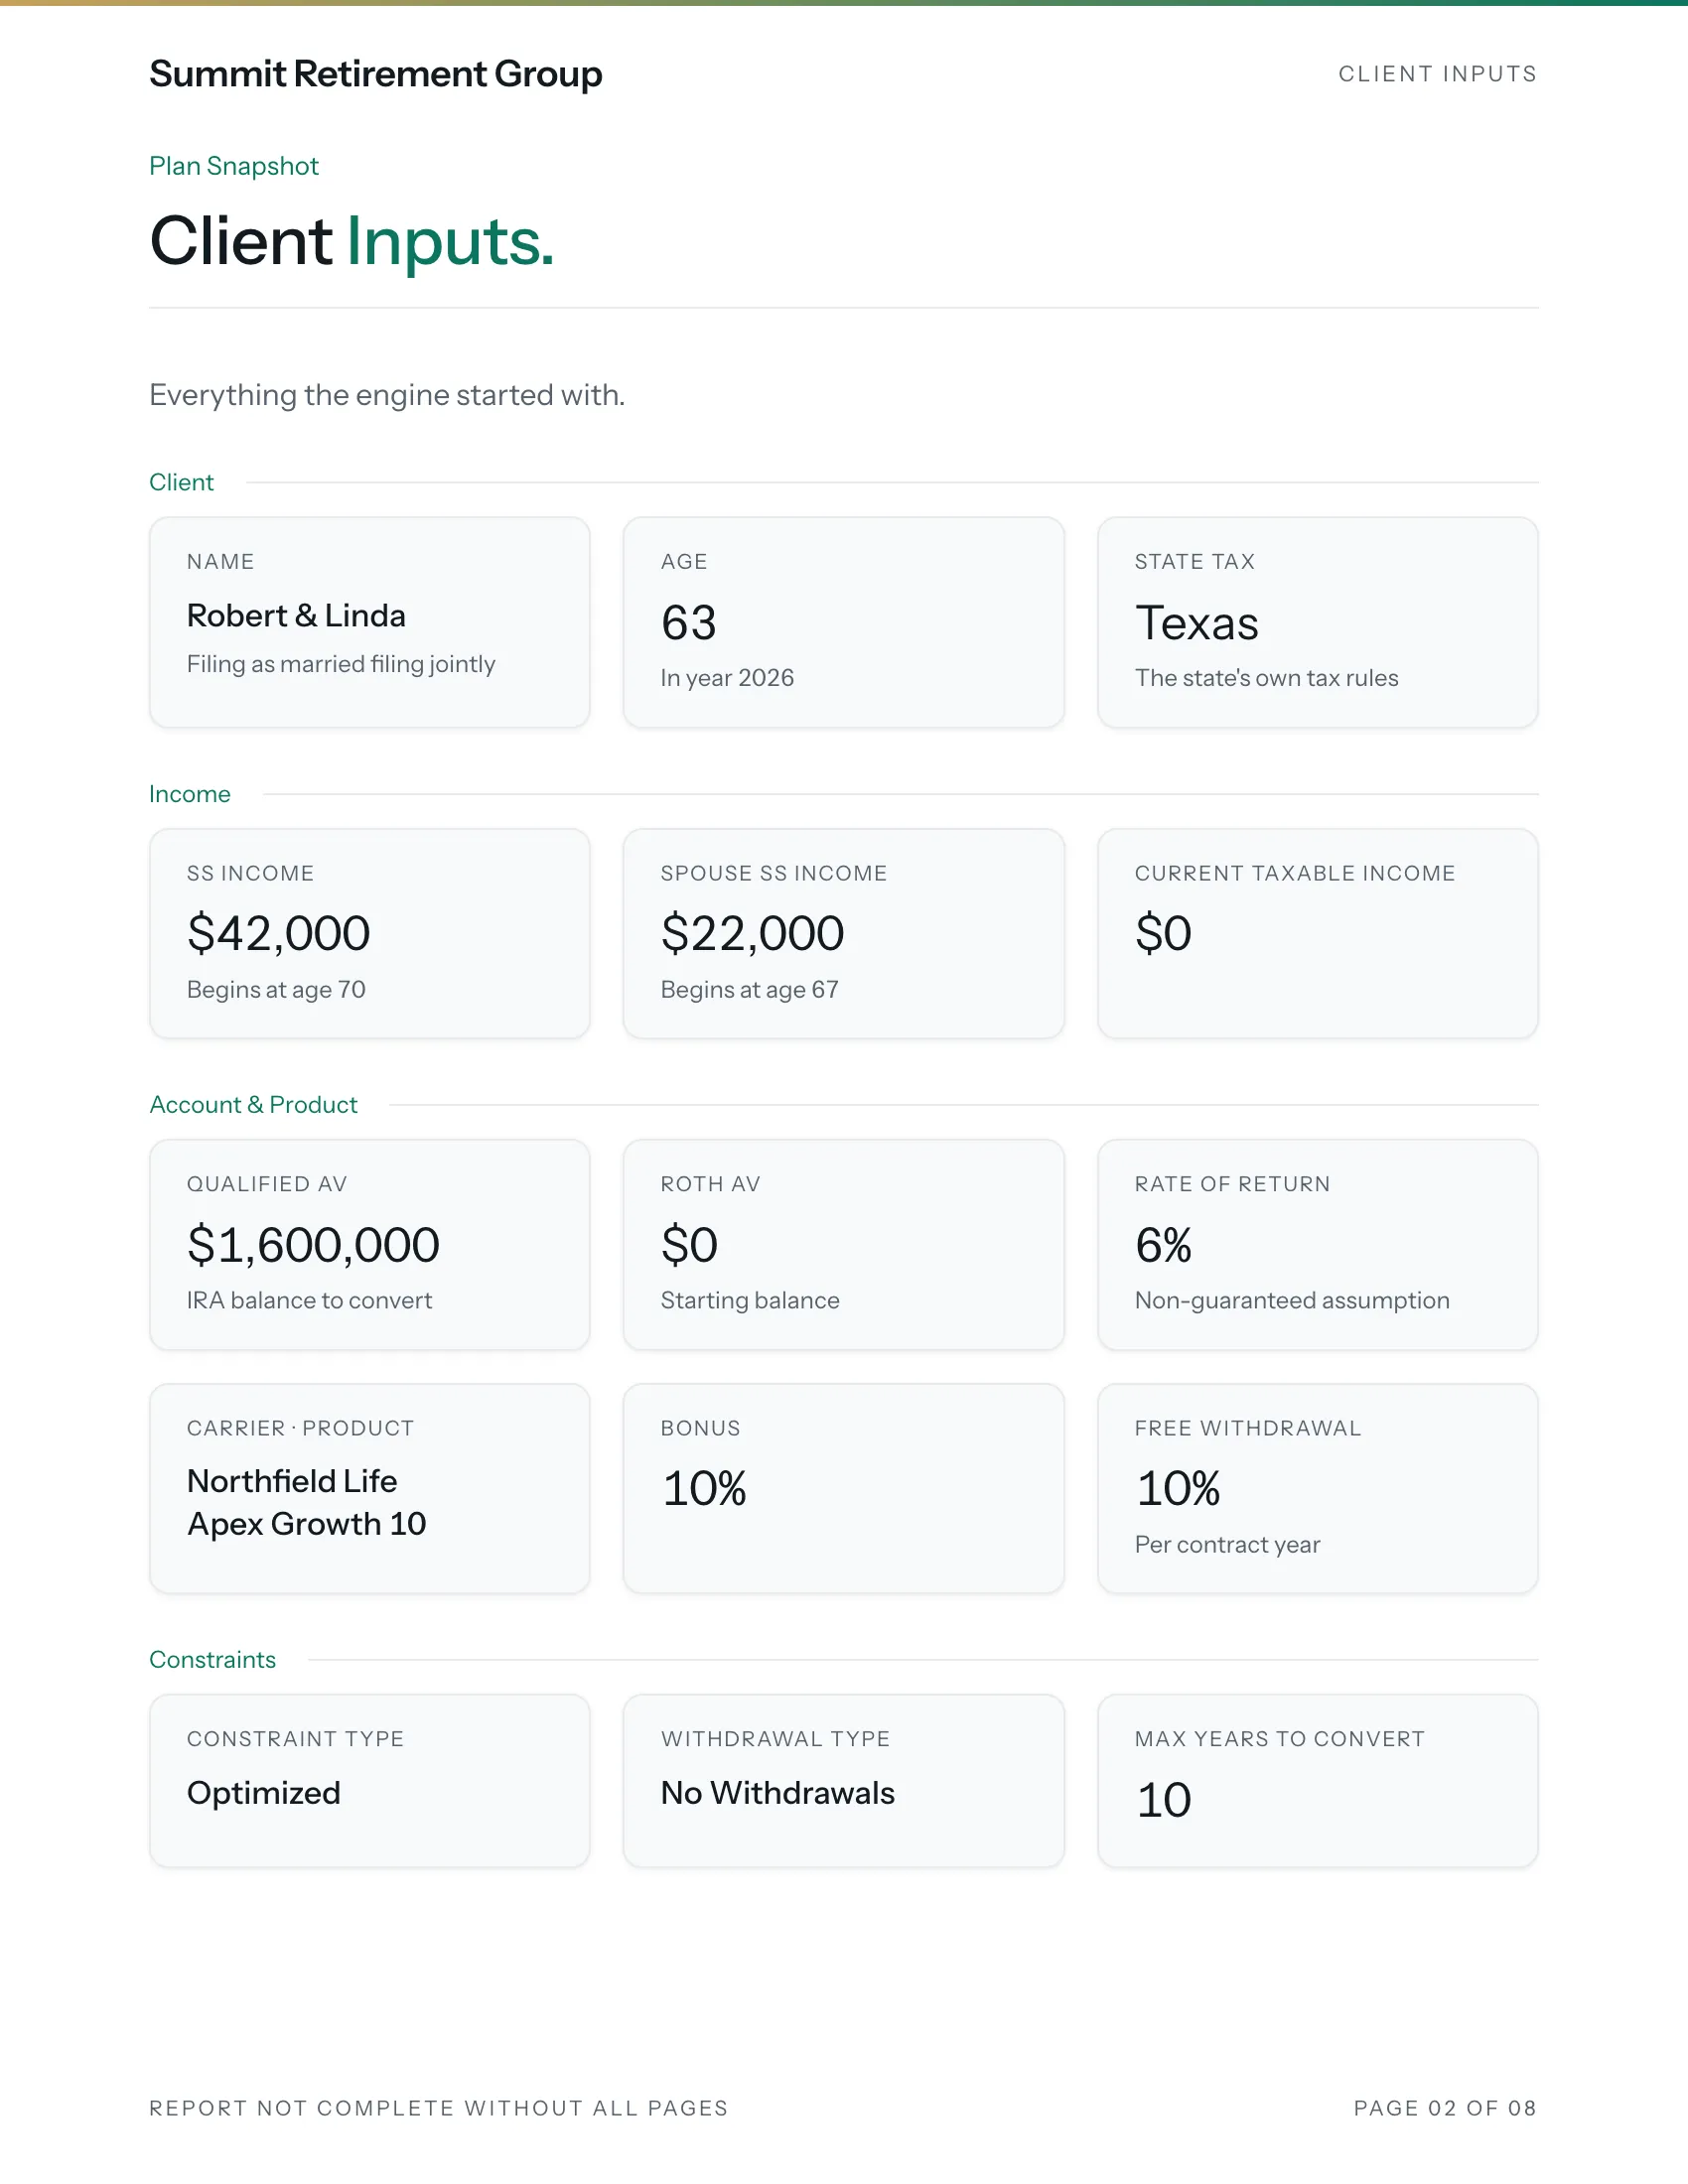Click the CLIENT INPUTS header label
Viewport: 1688px width, 2184px height.
click(x=1437, y=74)
